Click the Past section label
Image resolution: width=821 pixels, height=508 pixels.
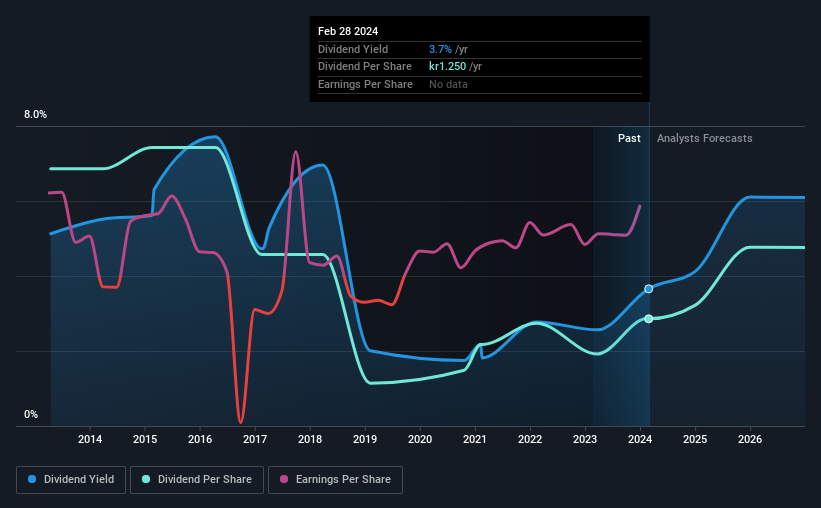click(x=629, y=138)
